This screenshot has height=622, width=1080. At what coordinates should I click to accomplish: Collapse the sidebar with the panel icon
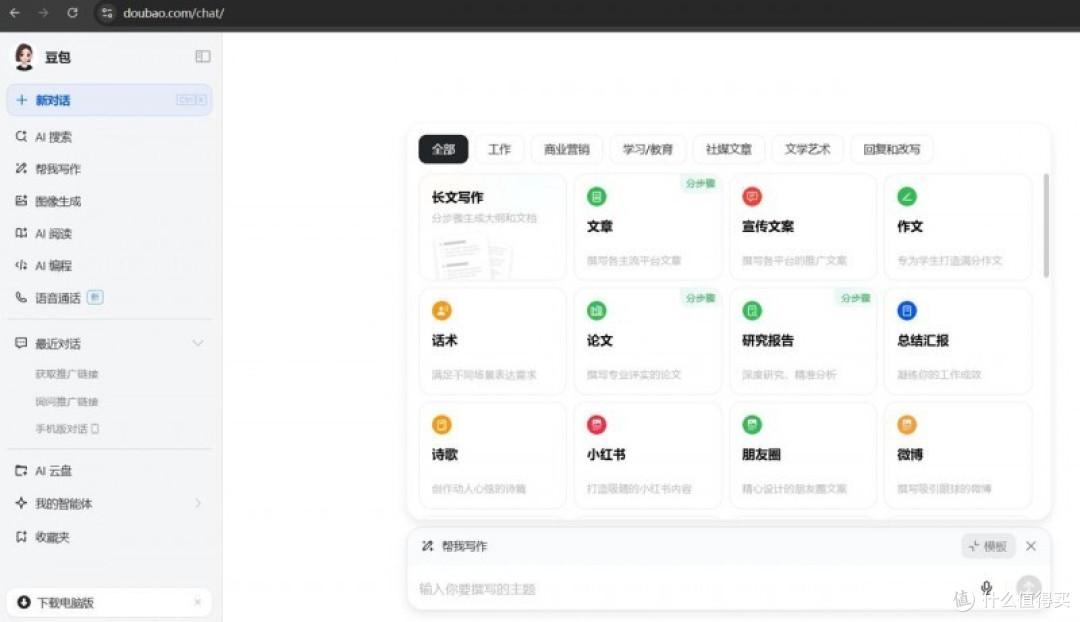tap(202, 56)
